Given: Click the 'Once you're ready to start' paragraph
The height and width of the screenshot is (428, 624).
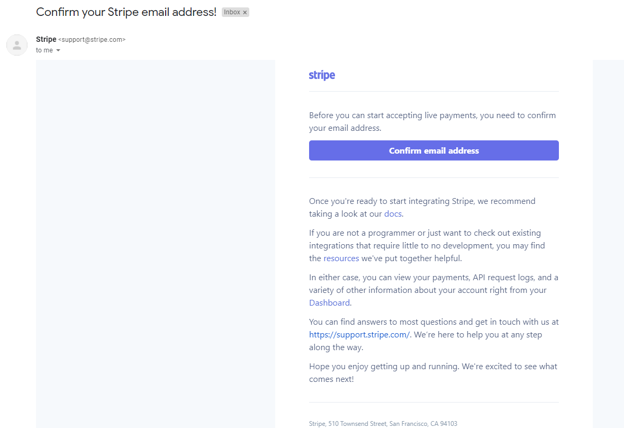Looking at the screenshot, I should pos(432,201).
